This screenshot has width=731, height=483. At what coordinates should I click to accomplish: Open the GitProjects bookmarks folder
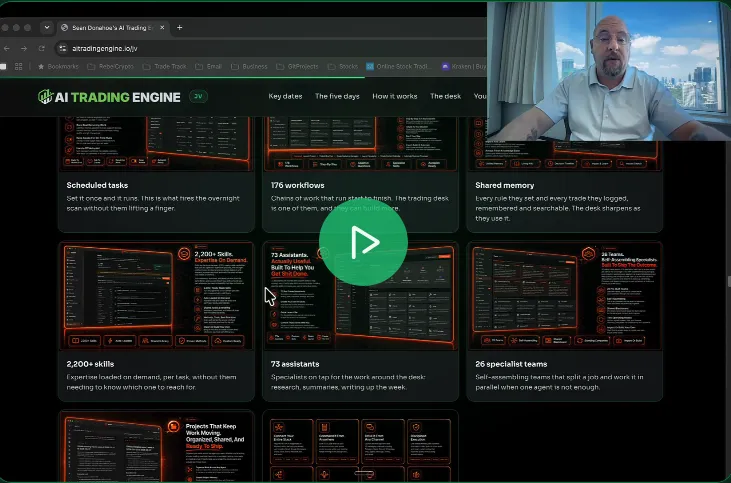(297, 67)
